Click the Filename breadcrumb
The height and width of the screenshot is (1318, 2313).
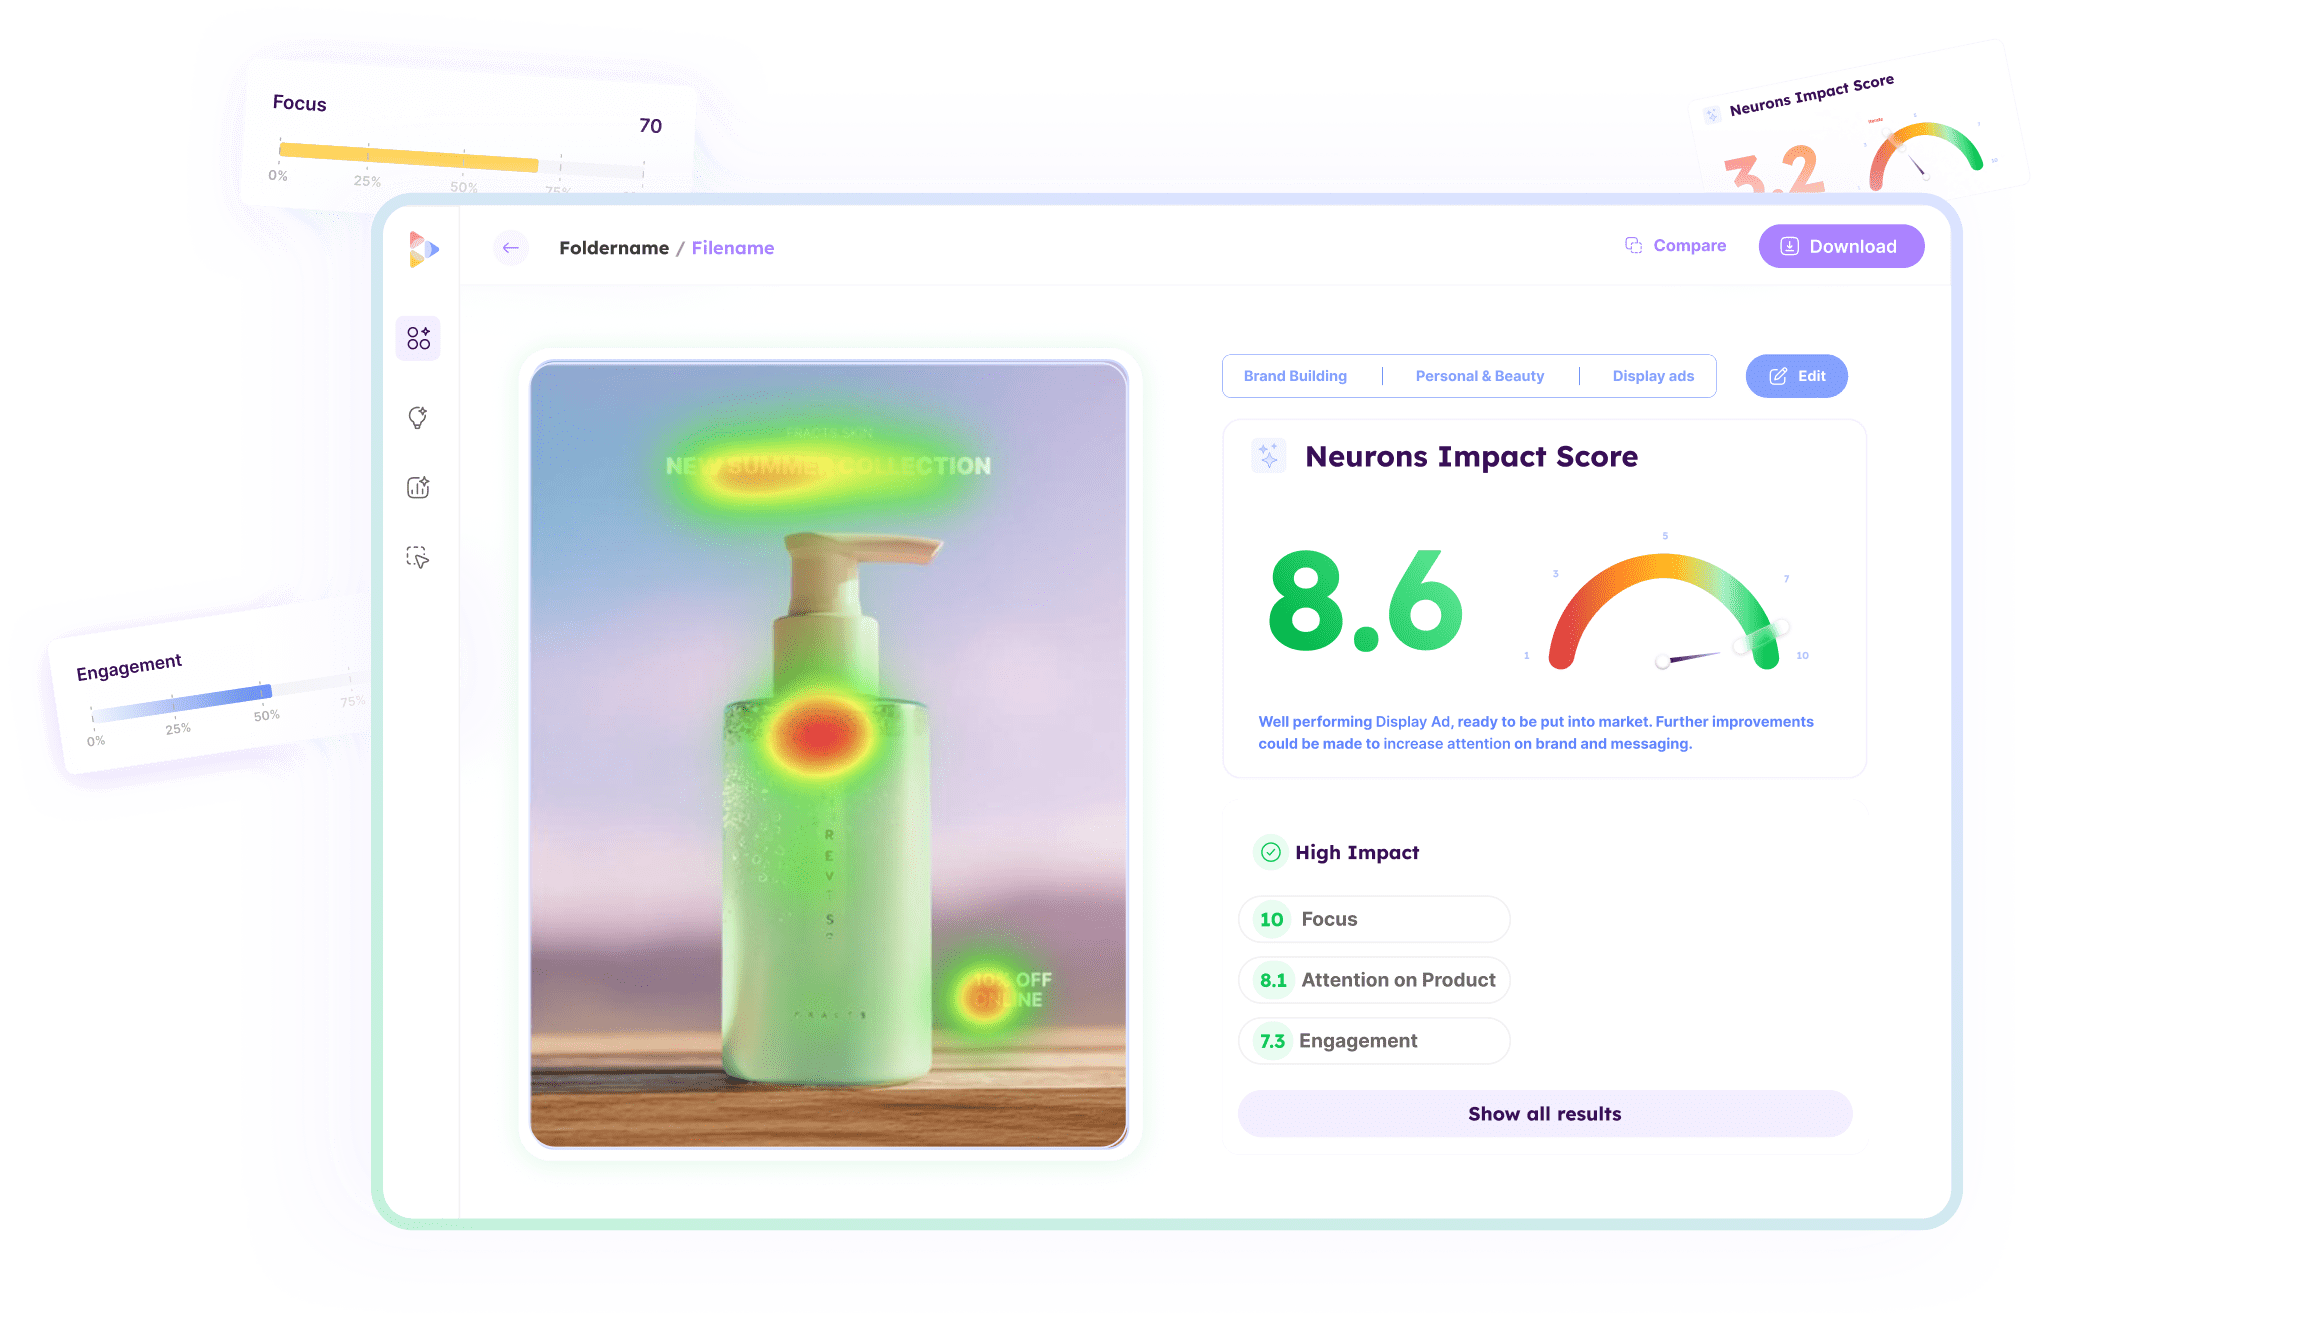732,248
